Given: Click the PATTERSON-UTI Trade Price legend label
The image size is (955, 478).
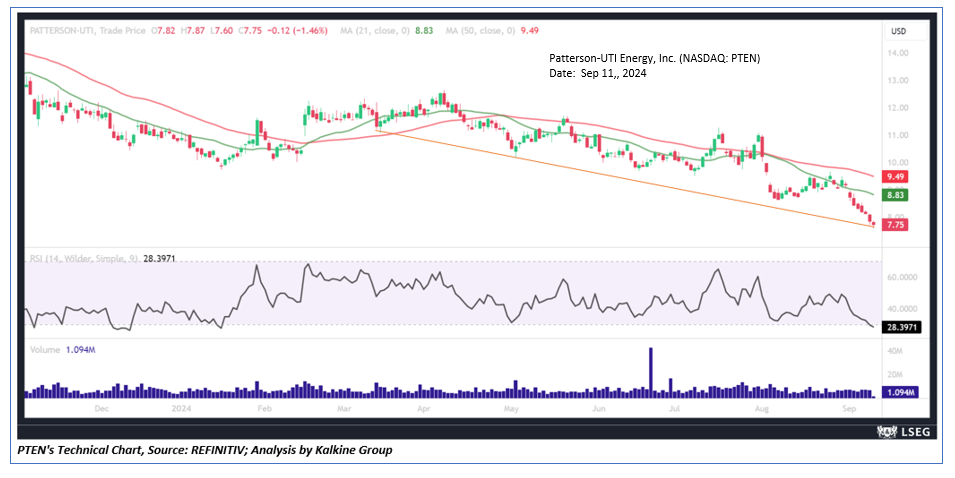Looking at the screenshot, I should point(90,30).
